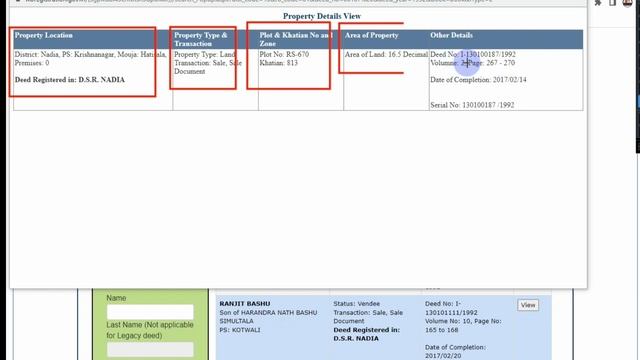Click the 'PS: KOTWALI' text
Image resolution: width=640 pixels, height=360 pixels.
click(x=240, y=330)
